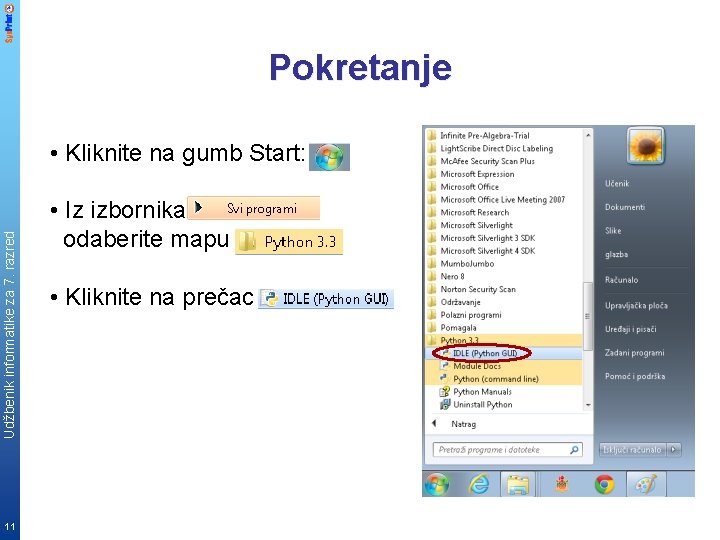Open Pomoć i podrška
The width and height of the screenshot is (720, 540).
[635, 376]
